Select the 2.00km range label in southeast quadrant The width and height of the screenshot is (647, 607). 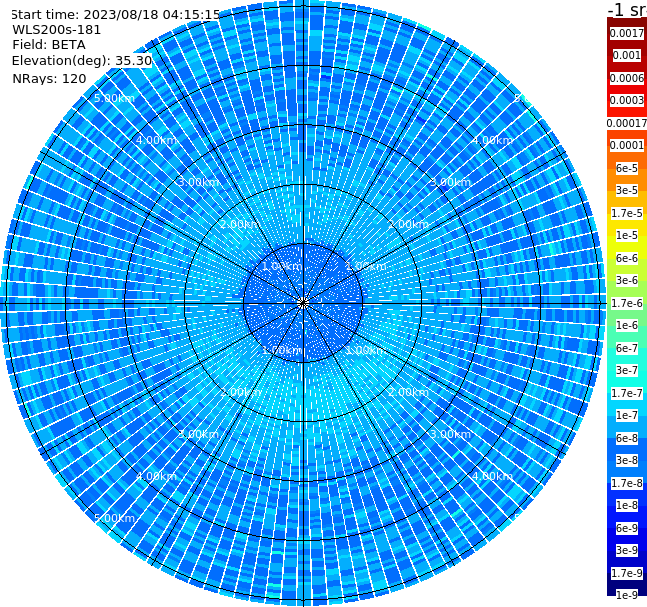(409, 392)
